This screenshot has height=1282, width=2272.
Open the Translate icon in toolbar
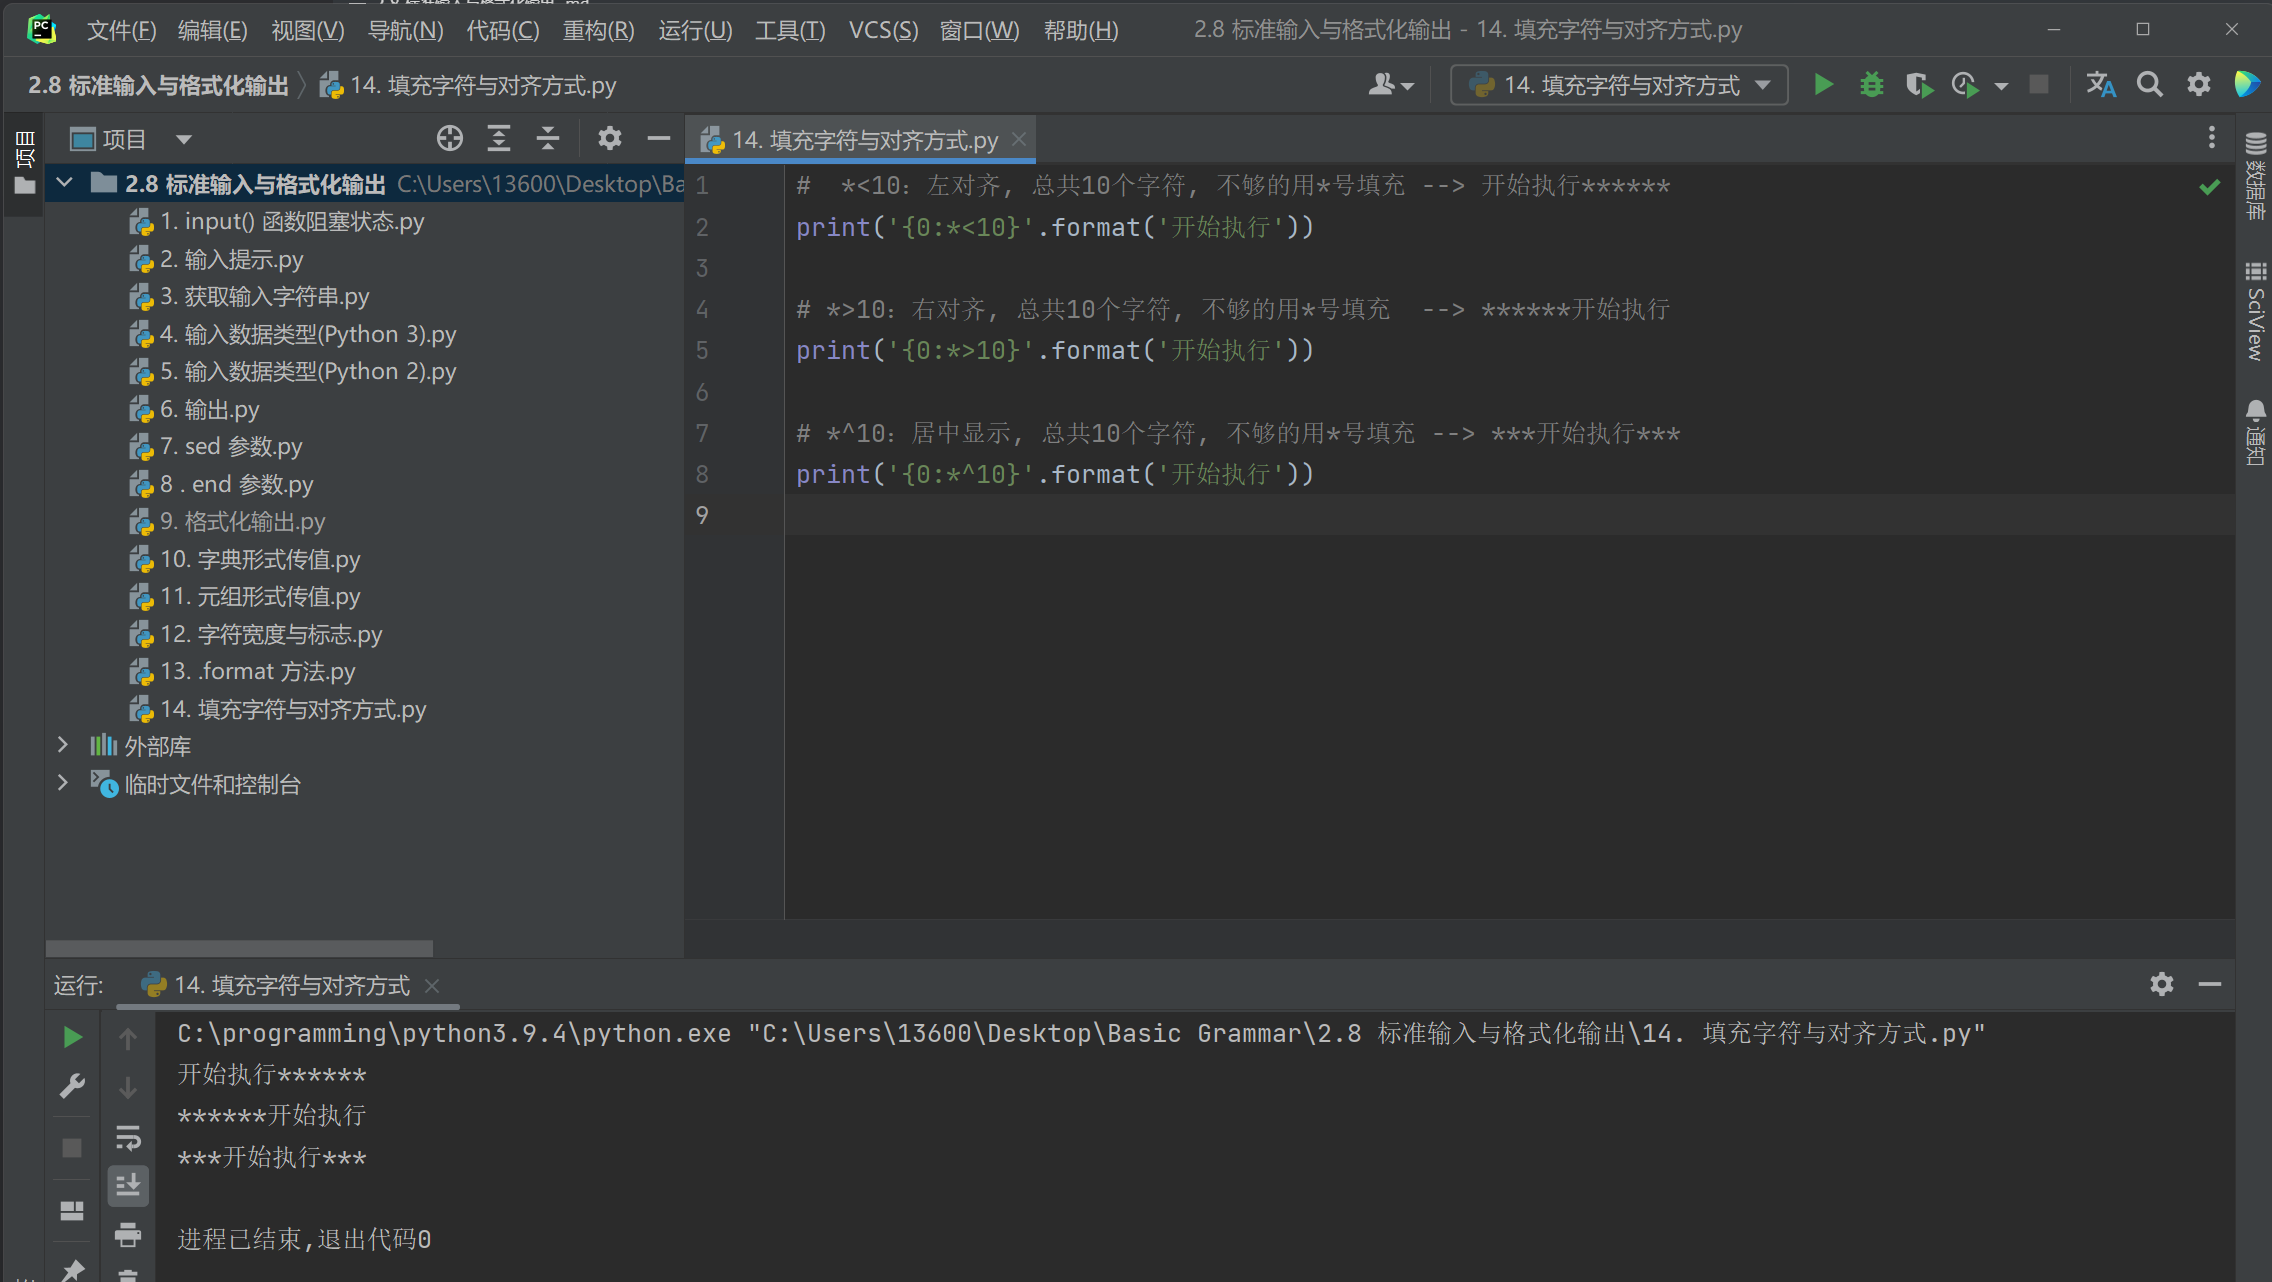2101,85
